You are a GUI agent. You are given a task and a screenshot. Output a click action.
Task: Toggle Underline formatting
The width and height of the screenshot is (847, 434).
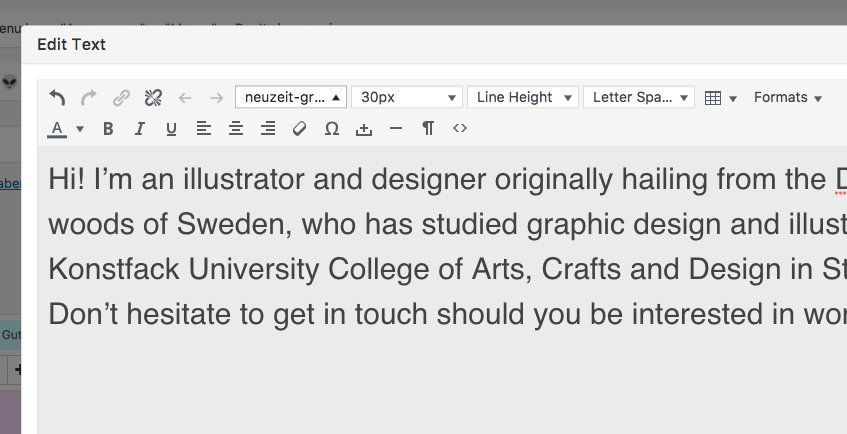click(x=171, y=128)
